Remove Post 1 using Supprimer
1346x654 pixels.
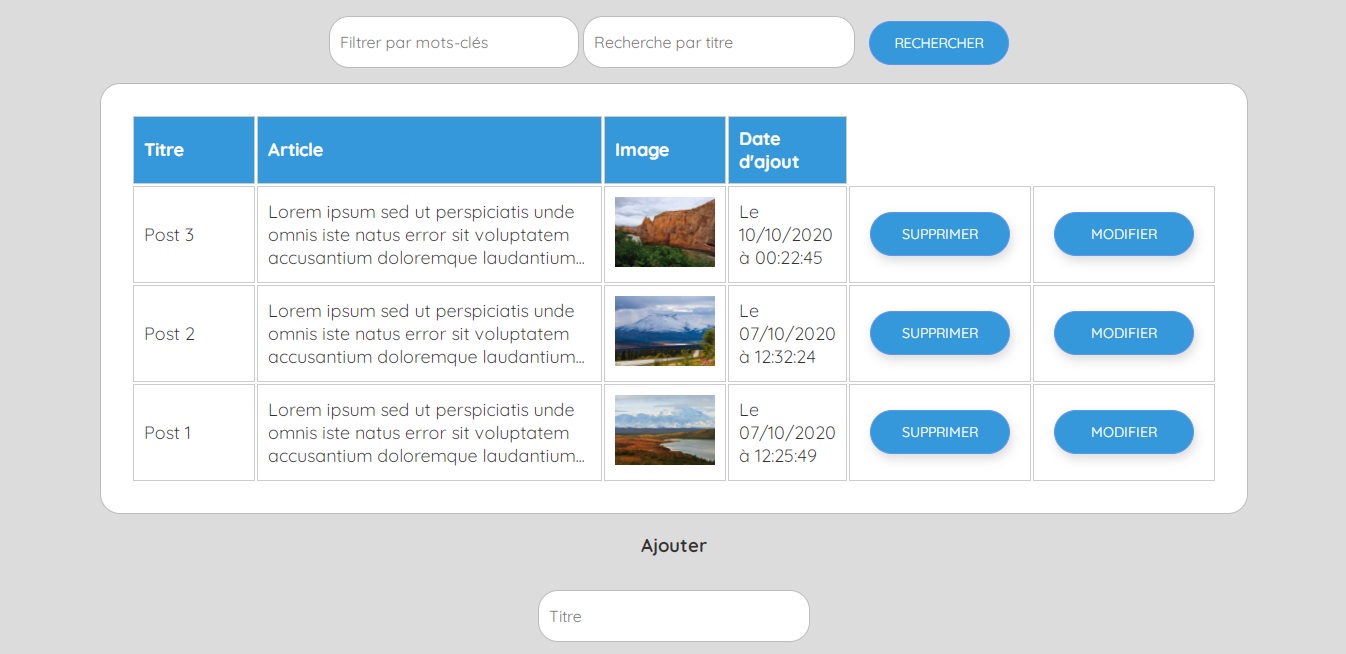[x=939, y=432]
